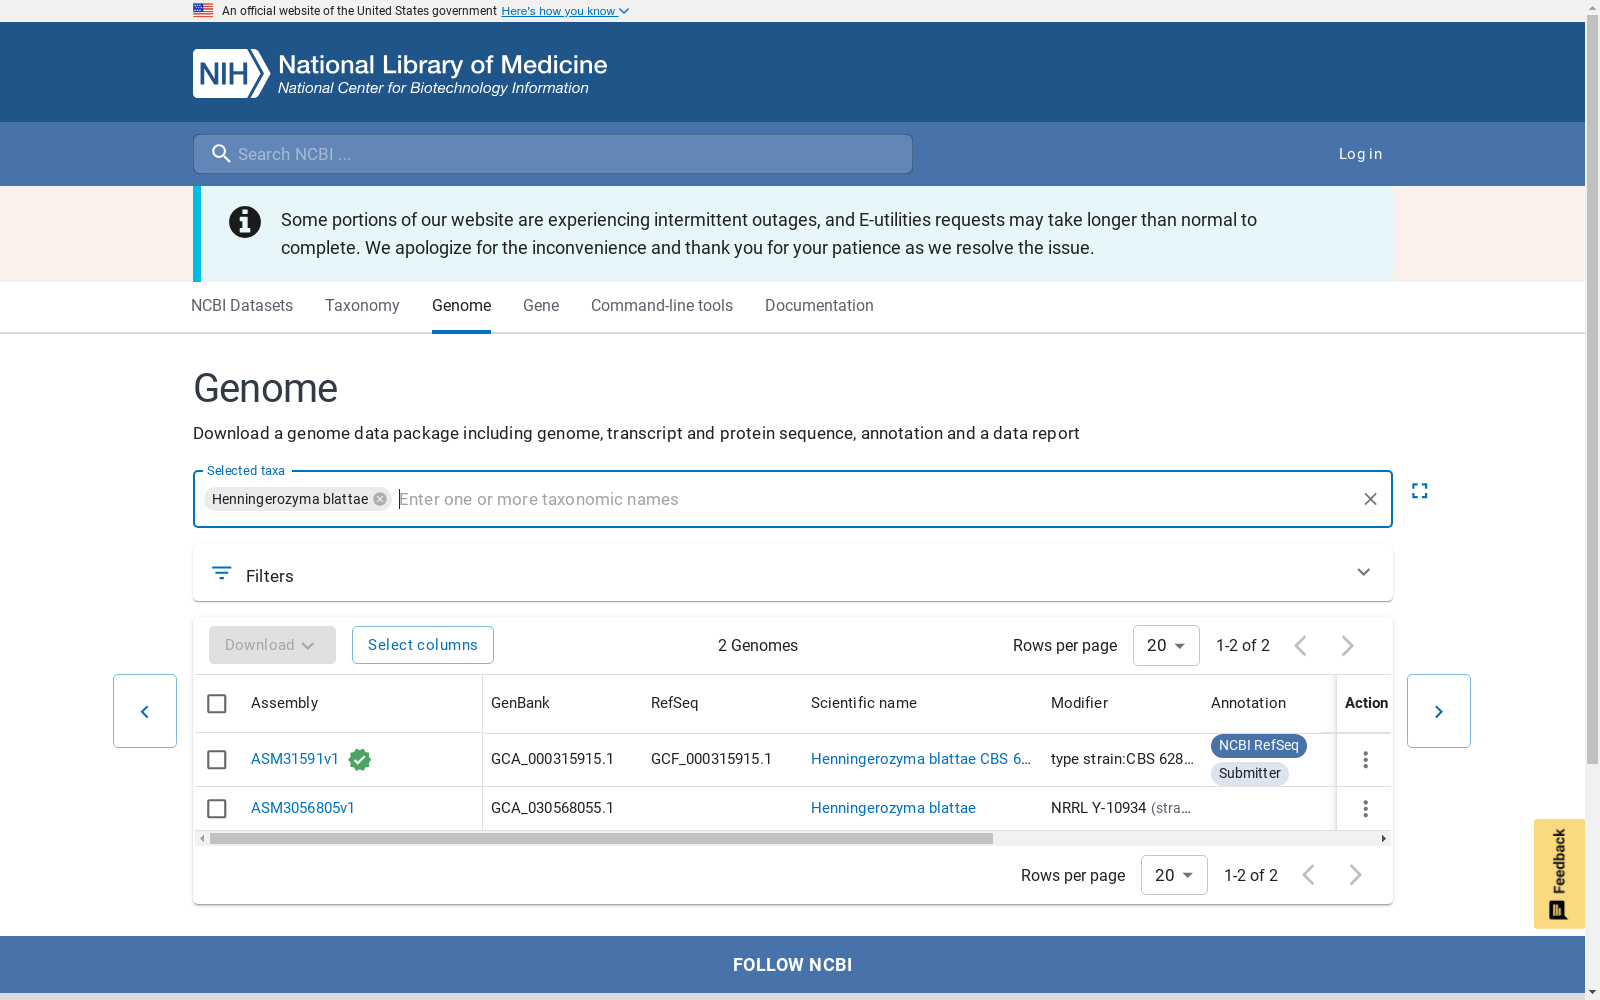Click the NCBI RefSeq annotation badge

[x=1259, y=746]
